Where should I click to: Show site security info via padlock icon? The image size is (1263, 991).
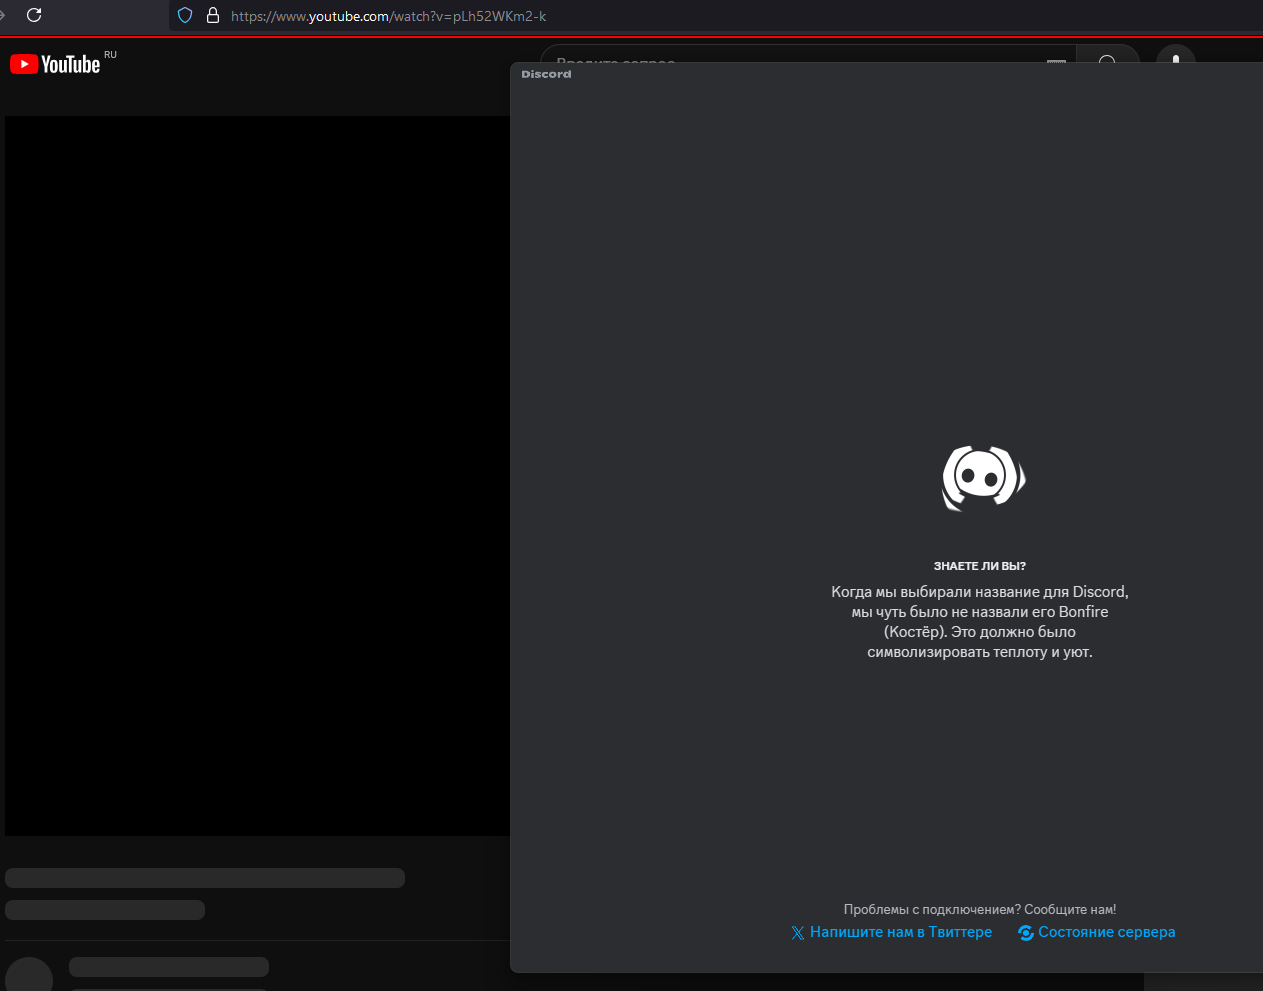point(212,15)
